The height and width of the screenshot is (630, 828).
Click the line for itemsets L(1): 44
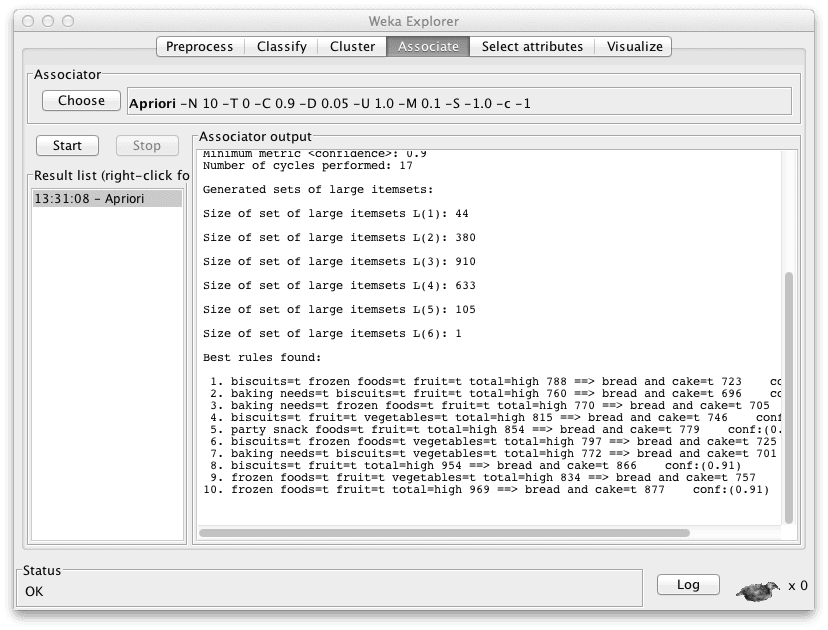[x=336, y=214]
